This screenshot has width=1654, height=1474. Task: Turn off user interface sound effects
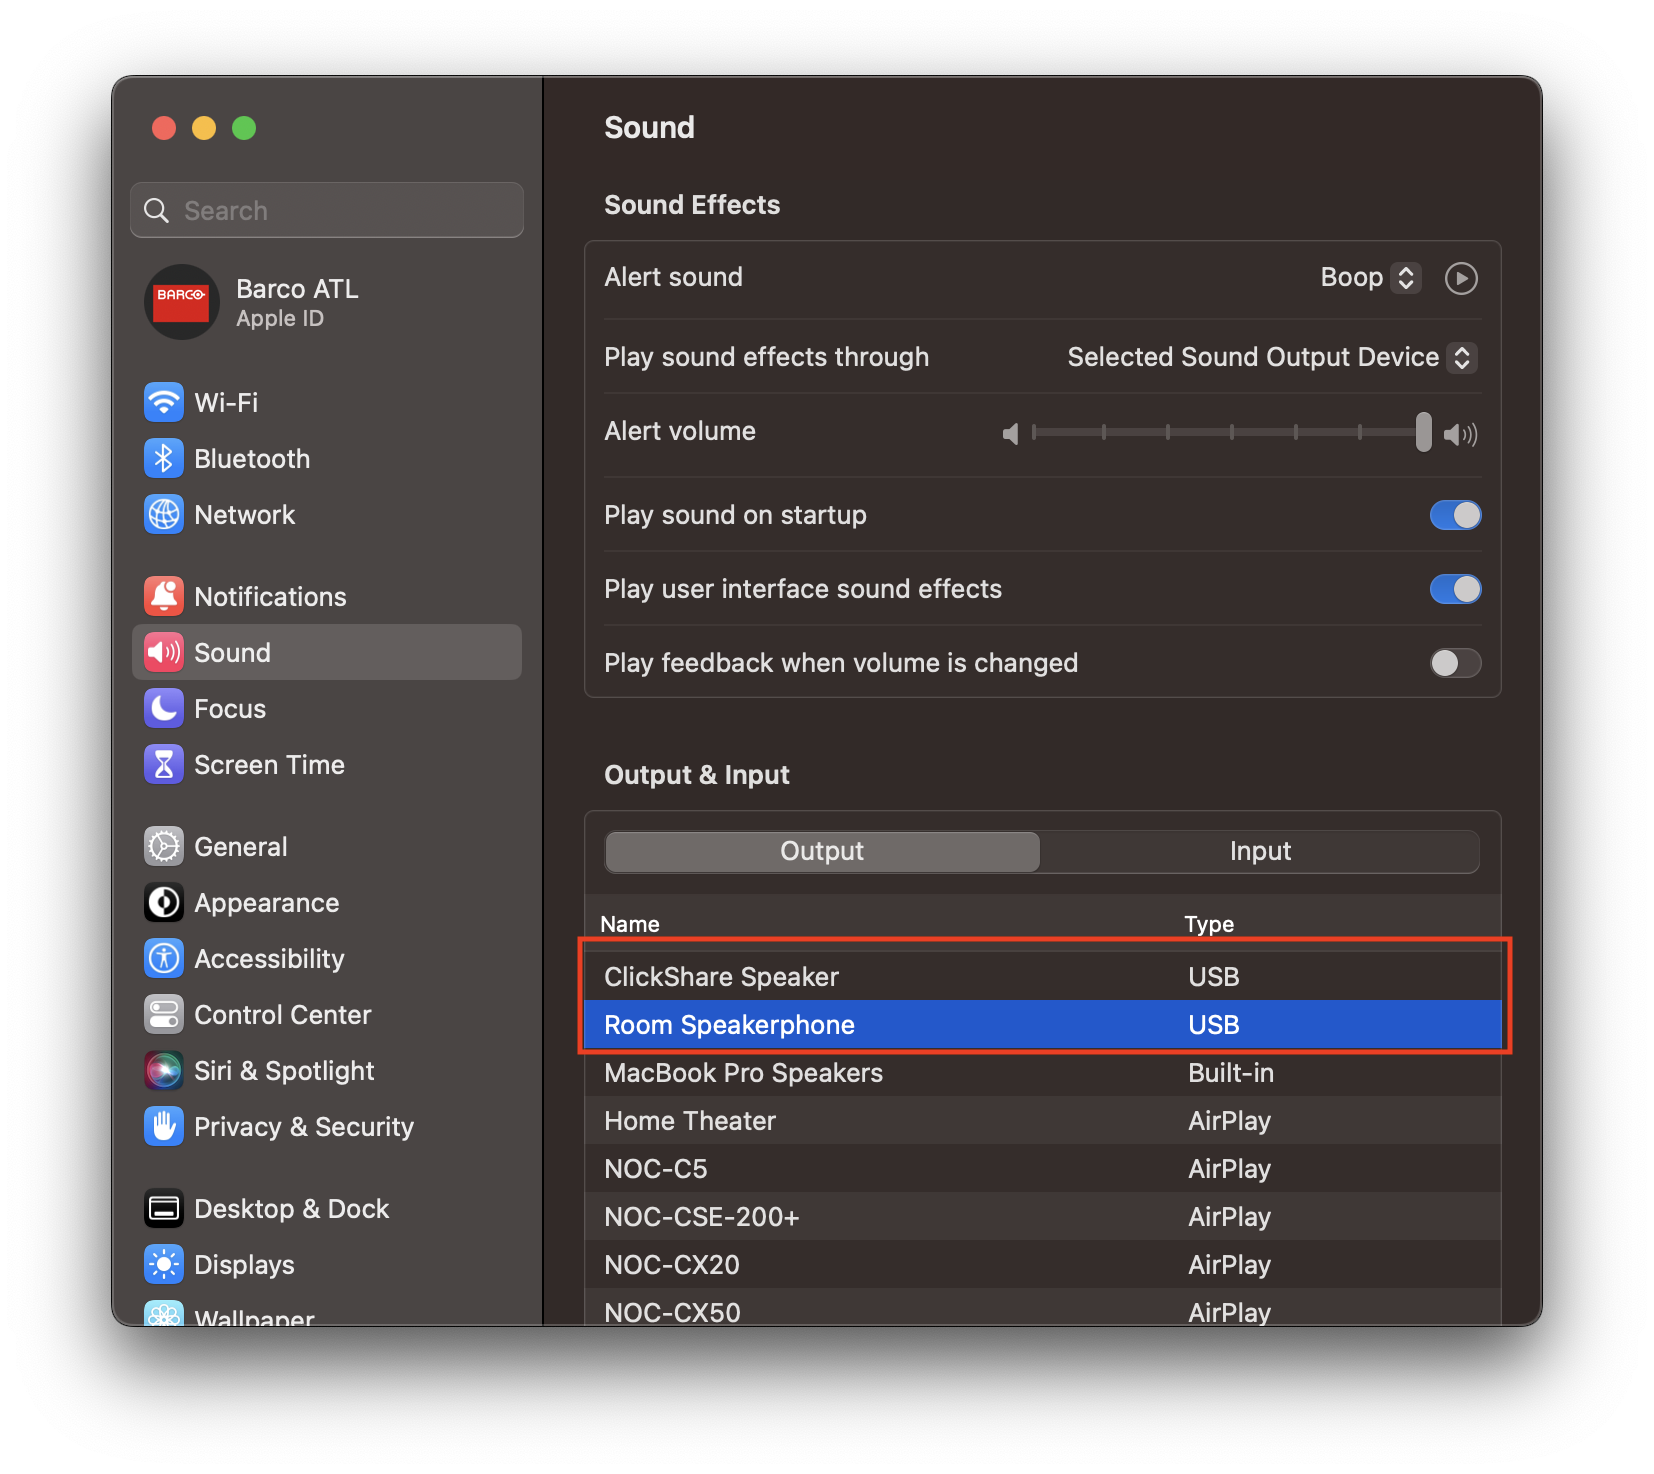pyautogui.click(x=1455, y=589)
